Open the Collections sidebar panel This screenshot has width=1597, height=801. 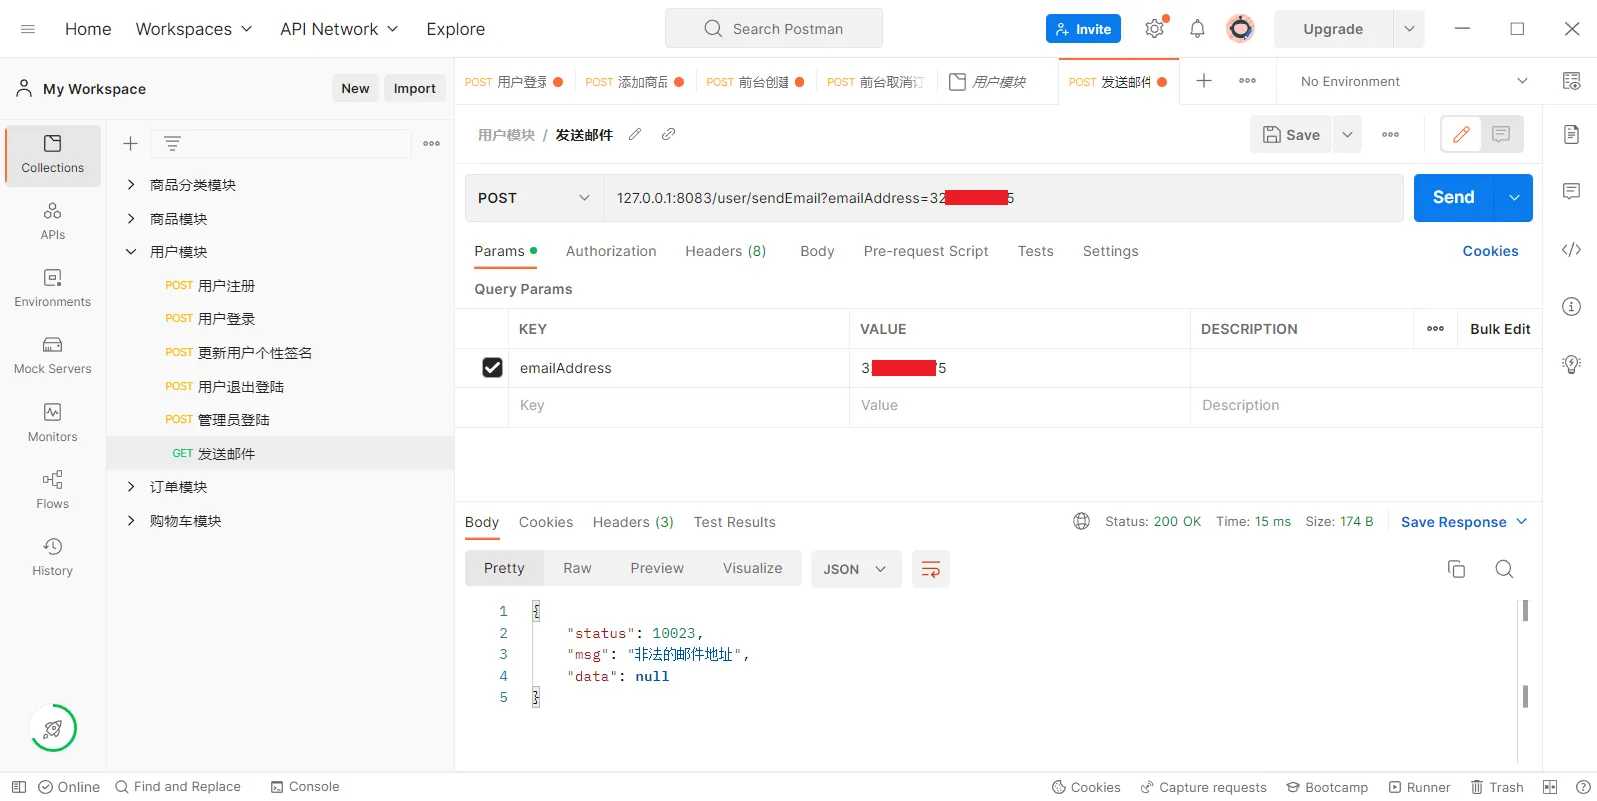point(53,155)
